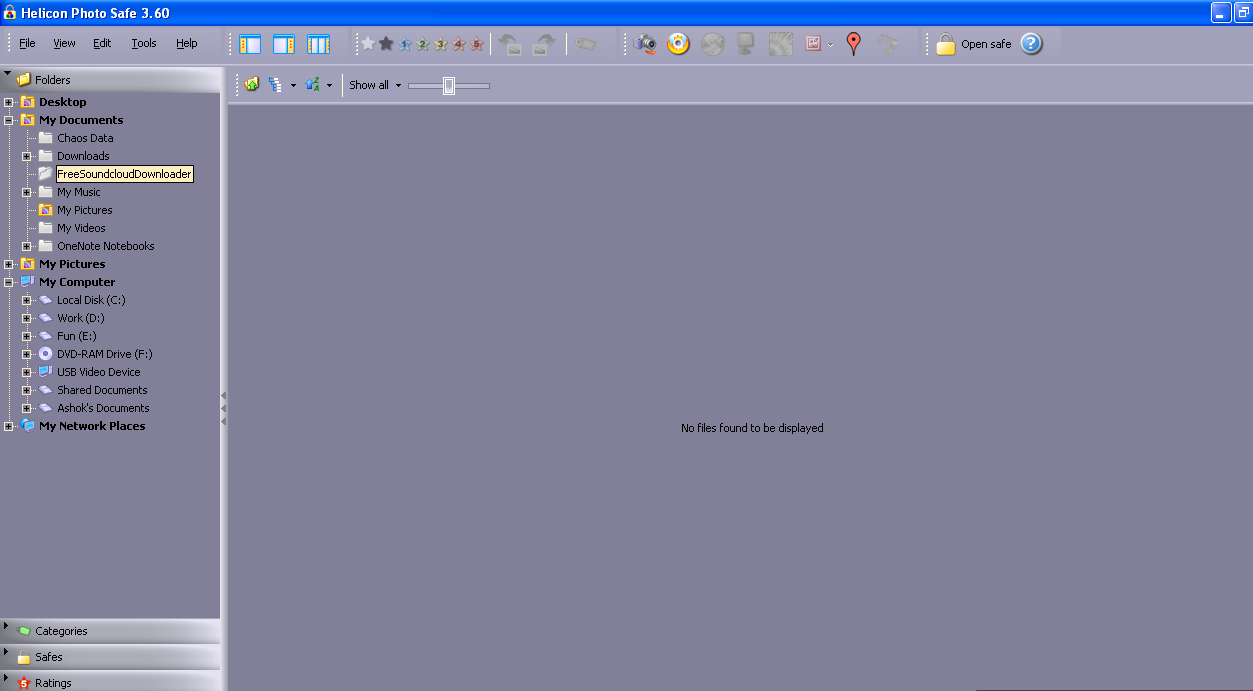Open the File menu
Viewport: 1253px width, 691px height.
tap(27, 43)
